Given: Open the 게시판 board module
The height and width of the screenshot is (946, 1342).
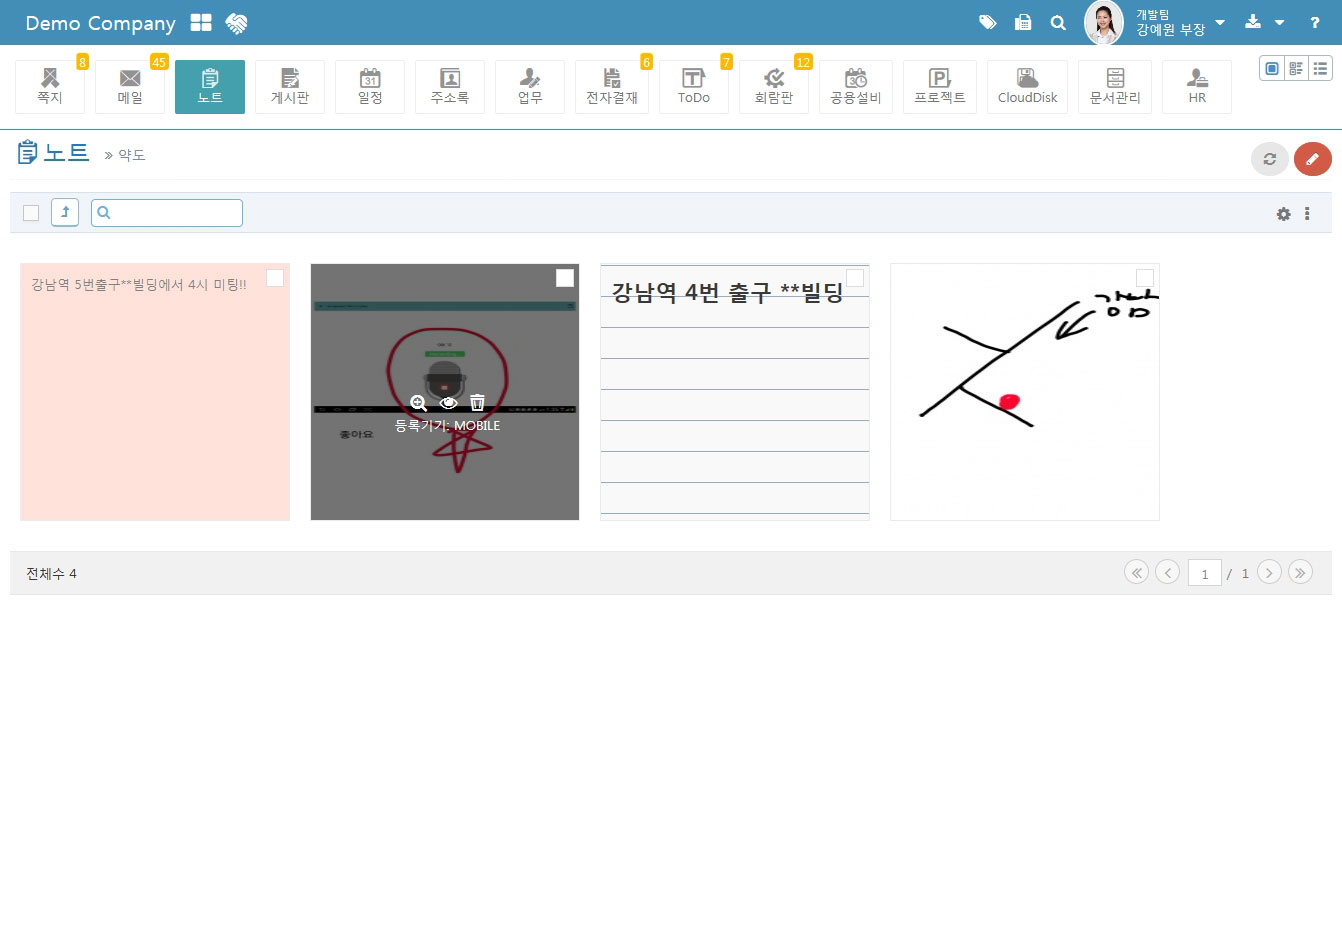Looking at the screenshot, I should [290, 87].
